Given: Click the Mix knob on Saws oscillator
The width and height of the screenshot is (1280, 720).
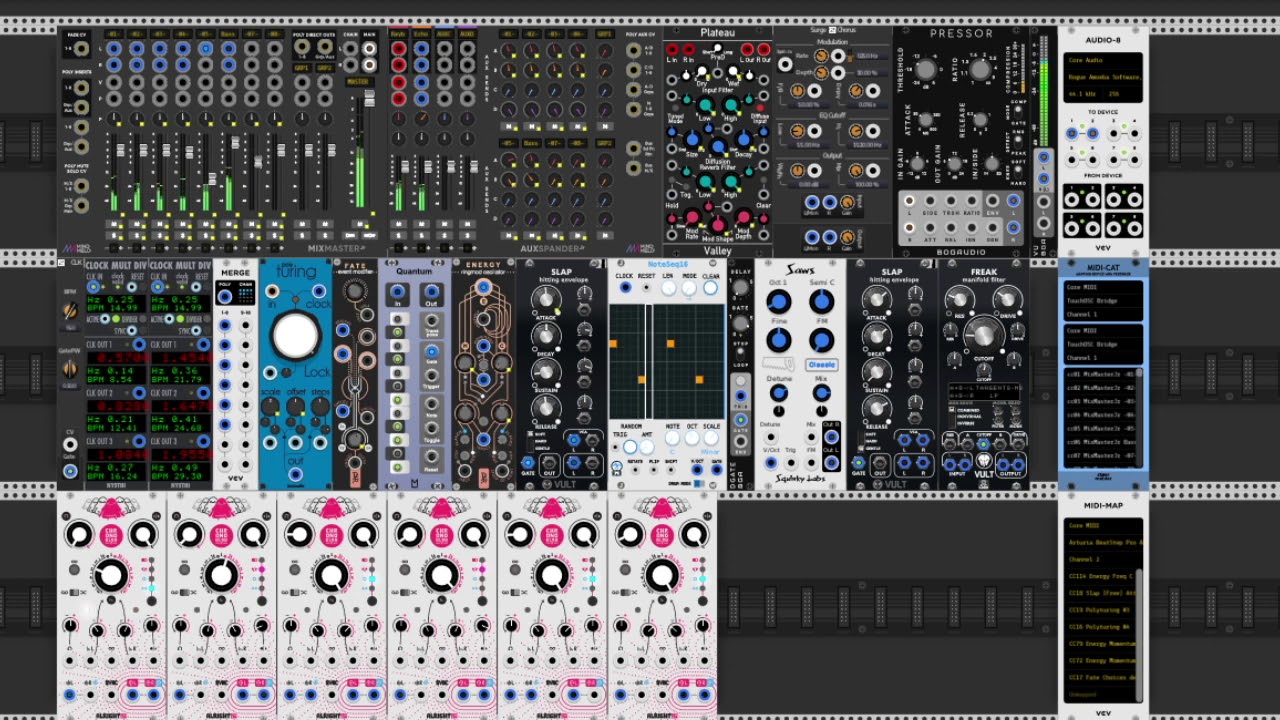Looking at the screenshot, I should click(x=822, y=393).
